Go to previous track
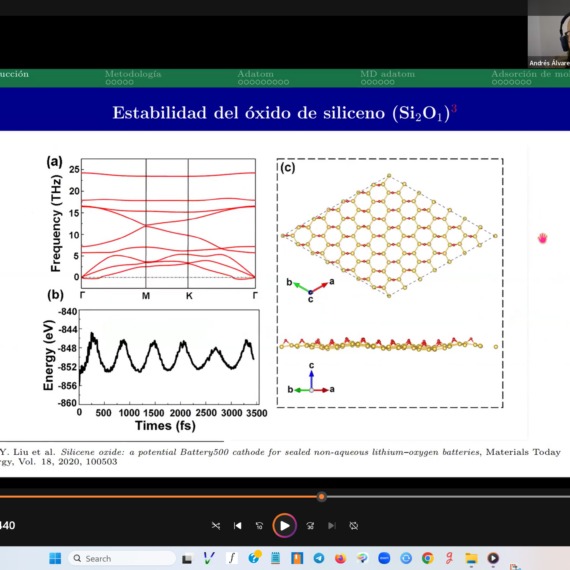This screenshot has width=570, height=570. (x=237, y=526)
